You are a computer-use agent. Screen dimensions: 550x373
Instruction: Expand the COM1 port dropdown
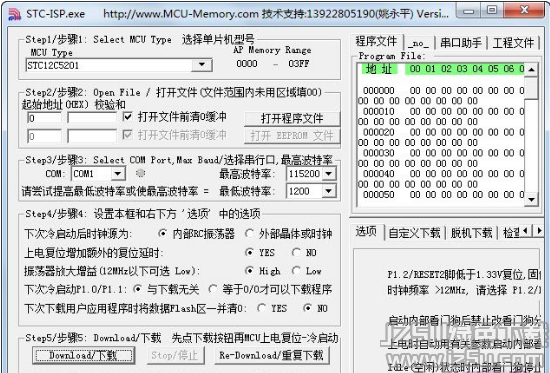(118, 173)
